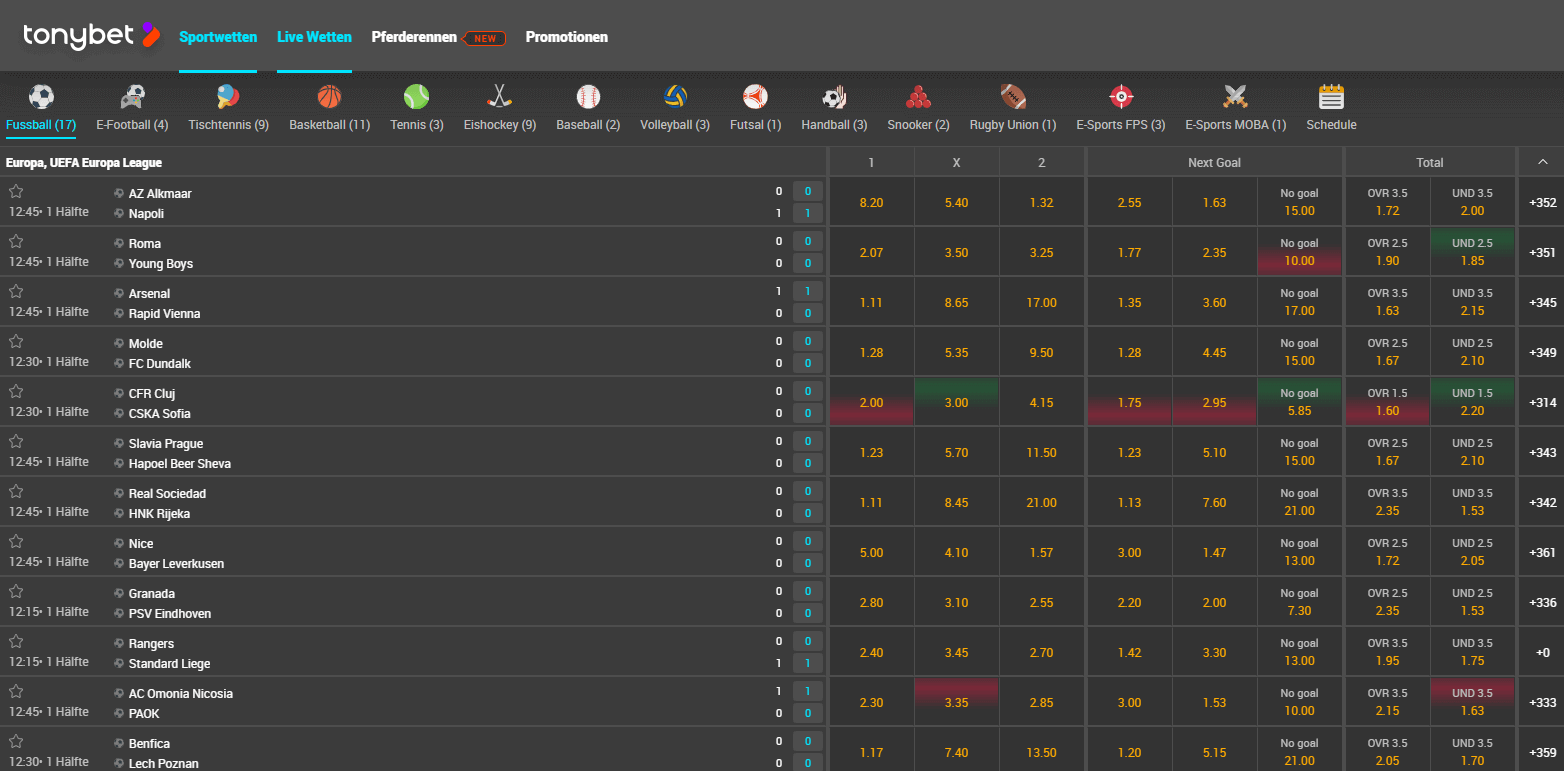Screen dimensions: 1564x771
Task: Select draw odds 3.50 for Roma match
Action: coord(956,252)
